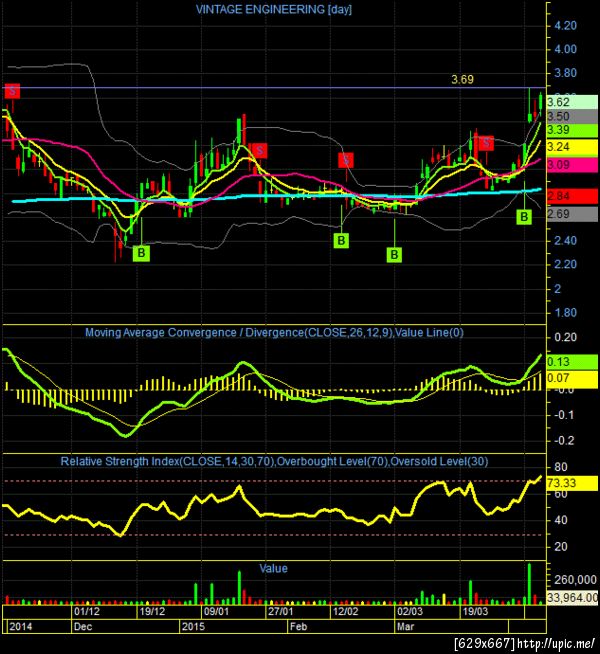Click the VINTAGE ENGINEERING [day] chart title
The image size is (600, 654).
(274, 10)
